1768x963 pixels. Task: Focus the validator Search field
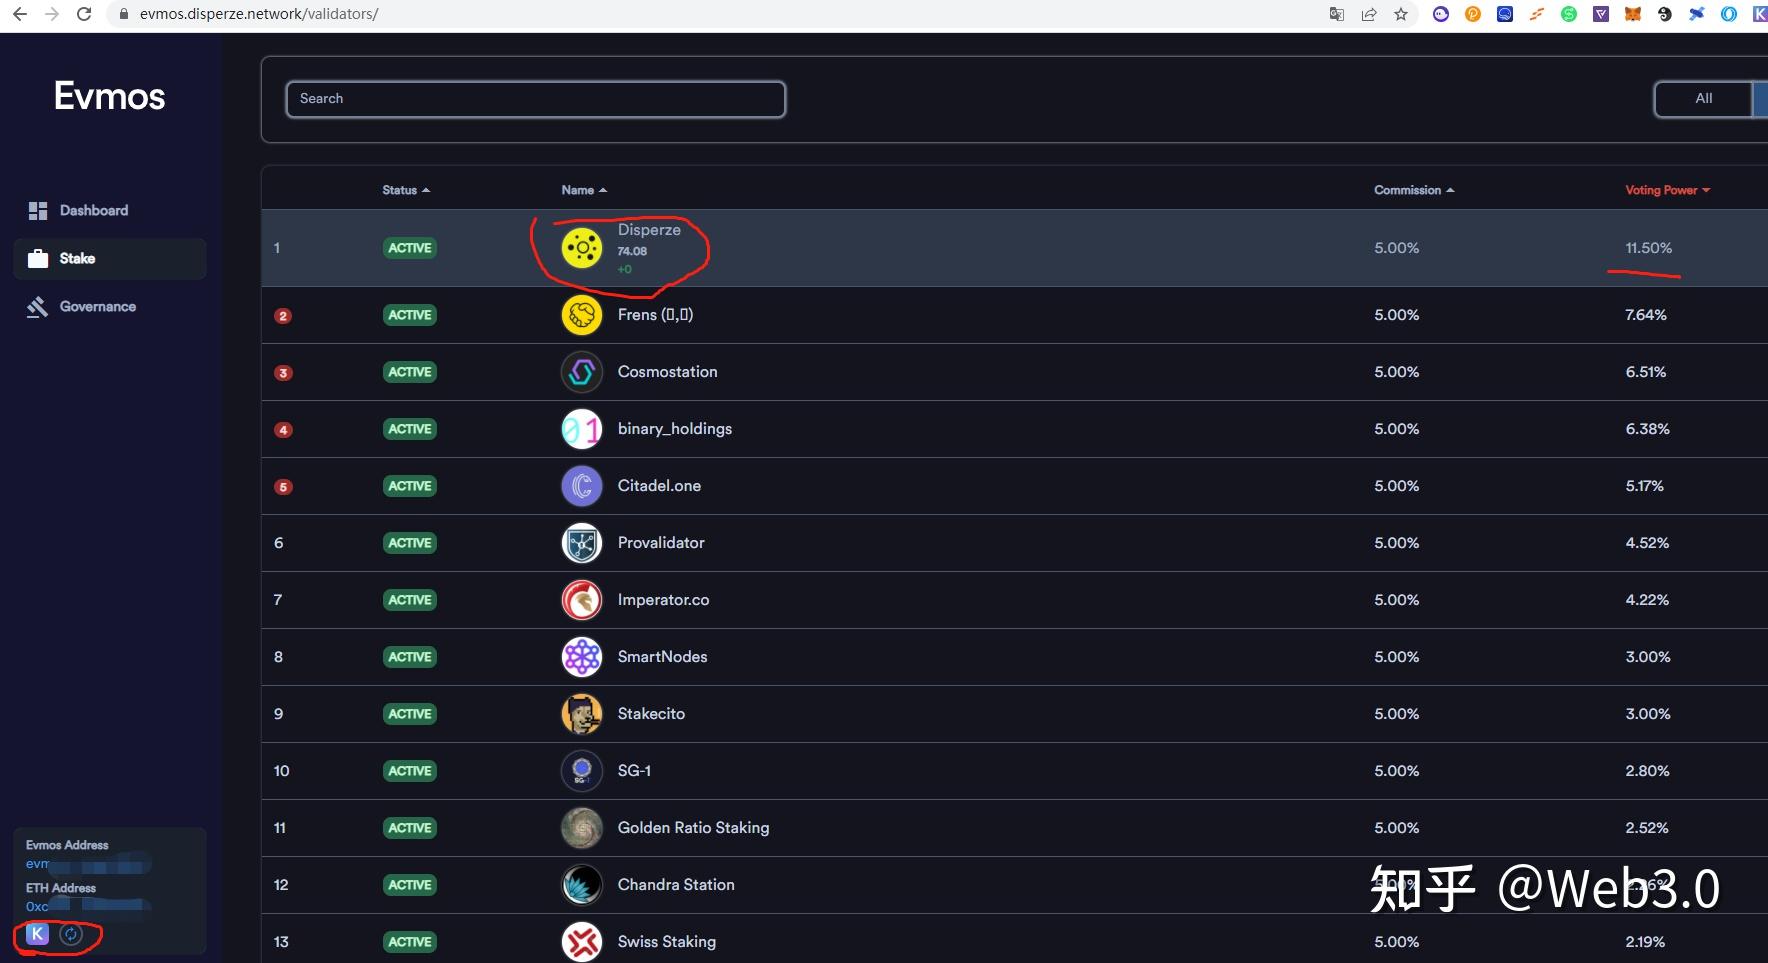[535, 99]
